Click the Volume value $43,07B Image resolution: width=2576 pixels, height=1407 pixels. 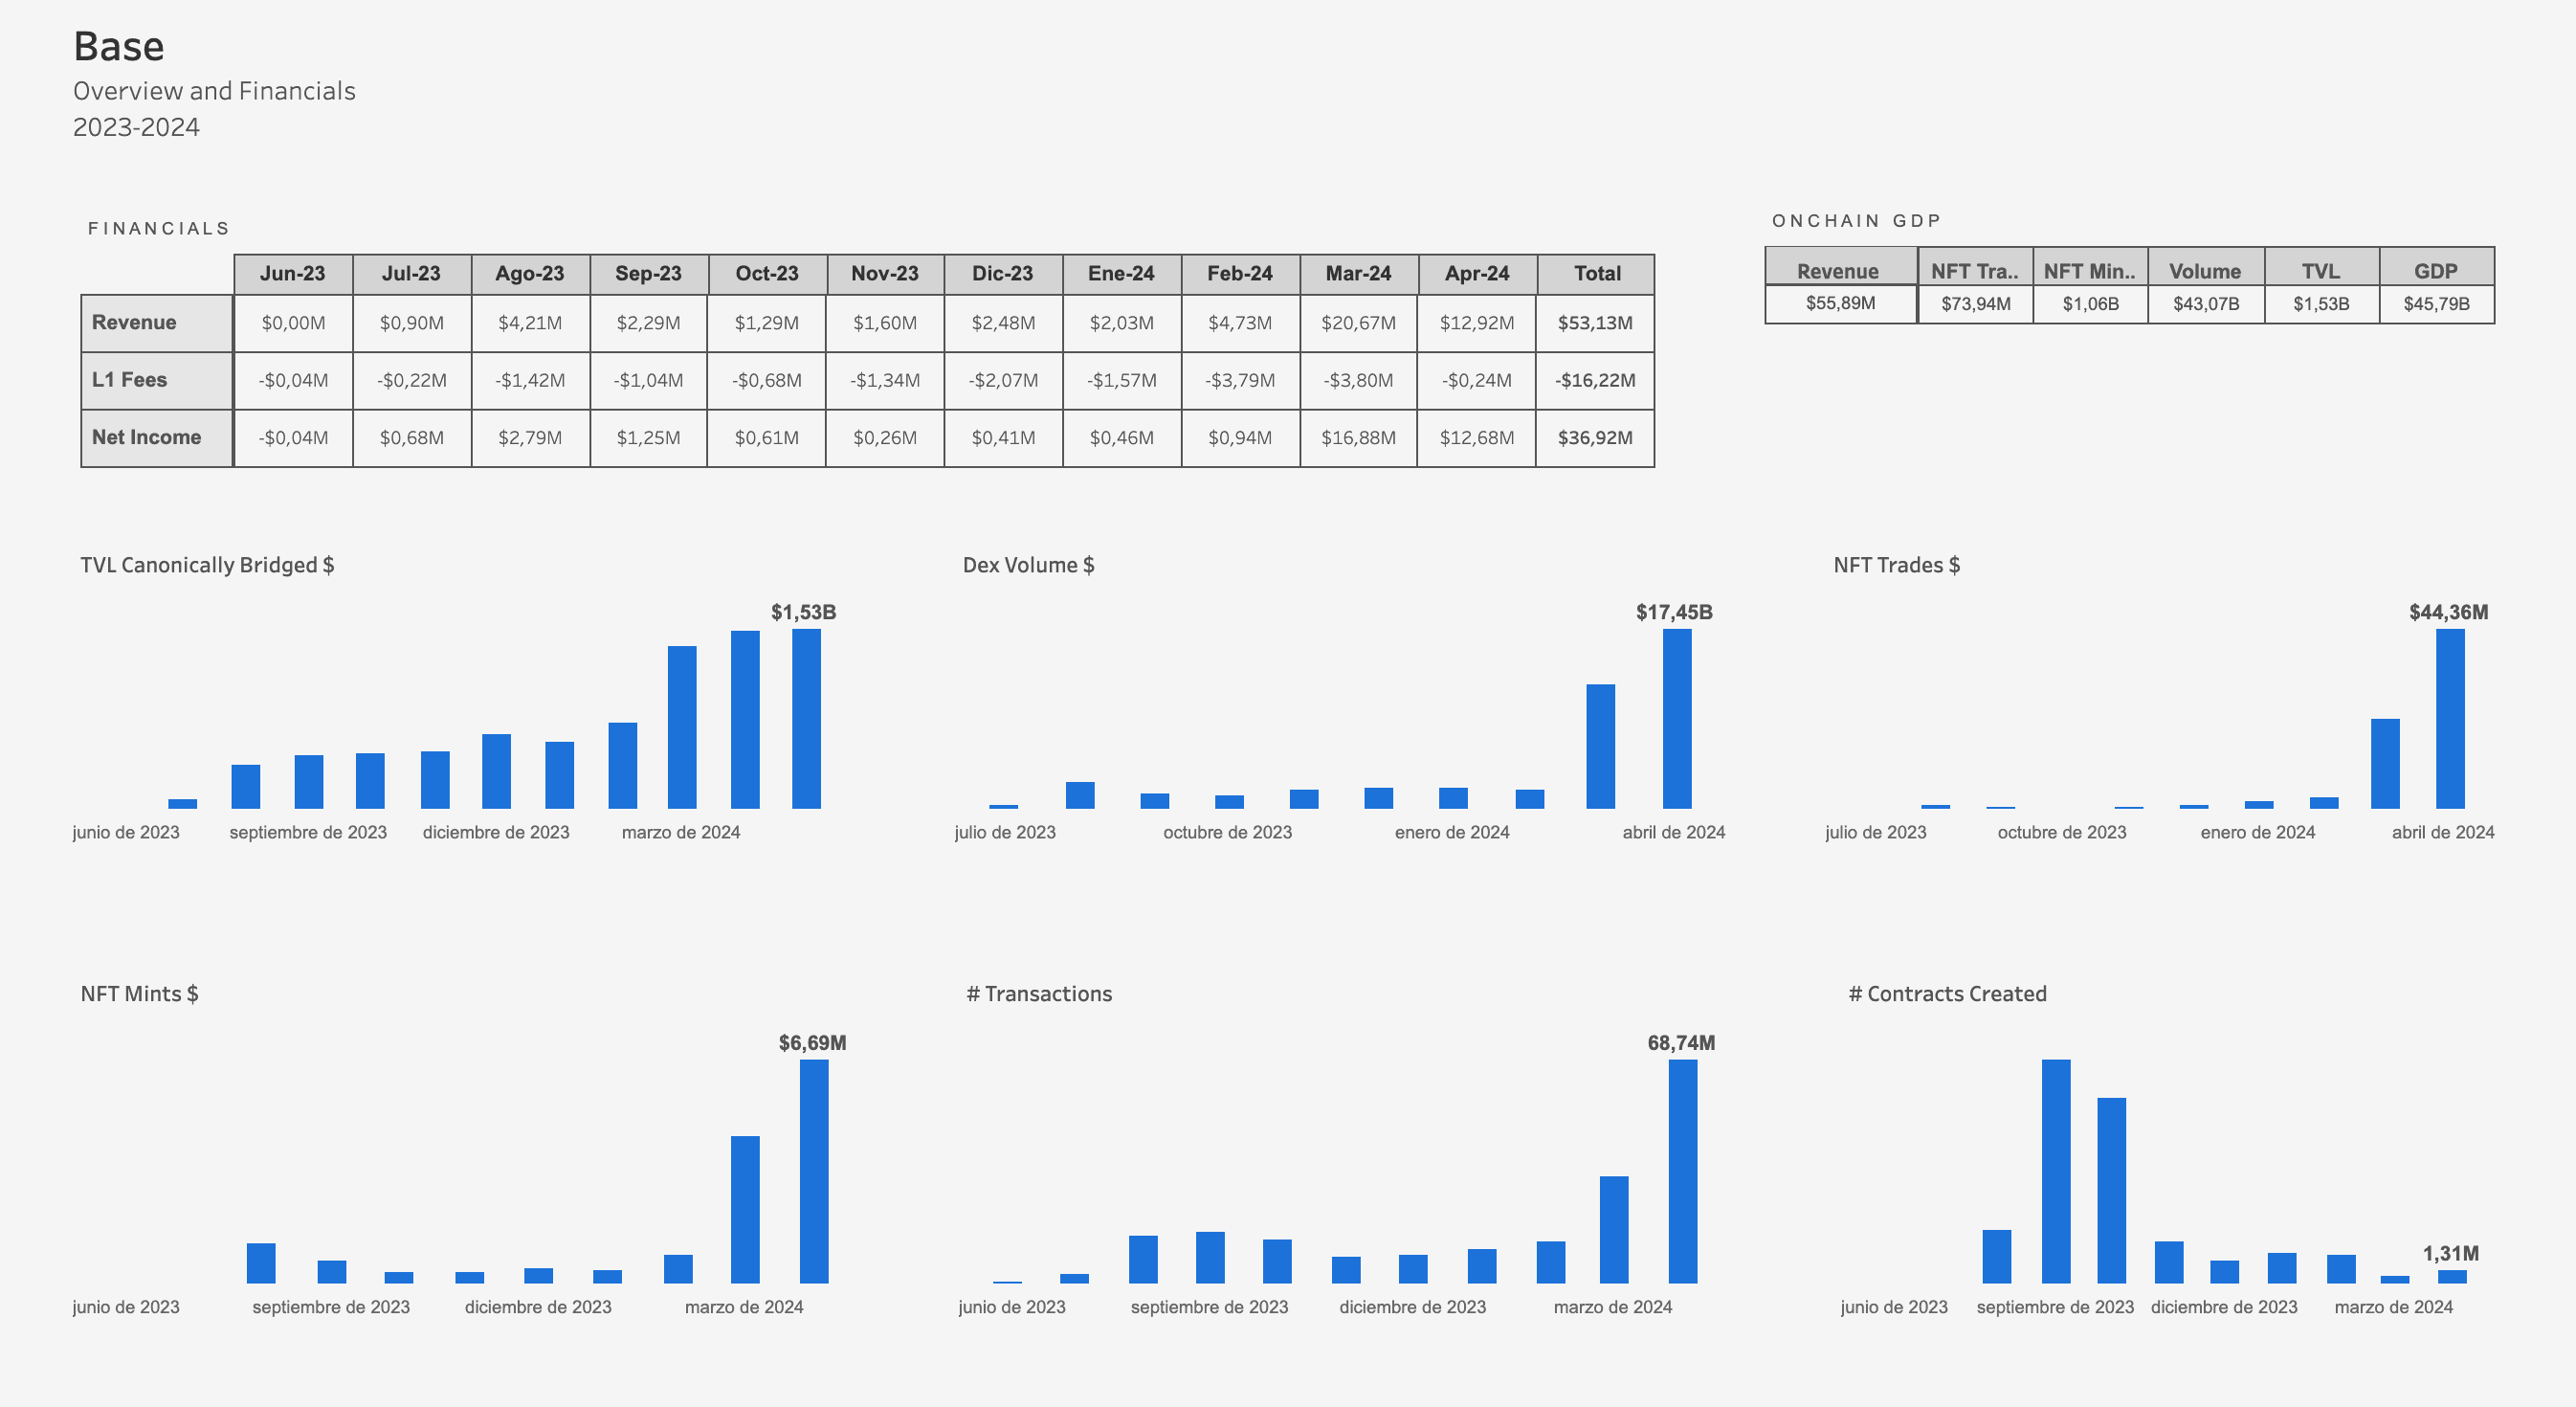click(x=2206, y=303)
